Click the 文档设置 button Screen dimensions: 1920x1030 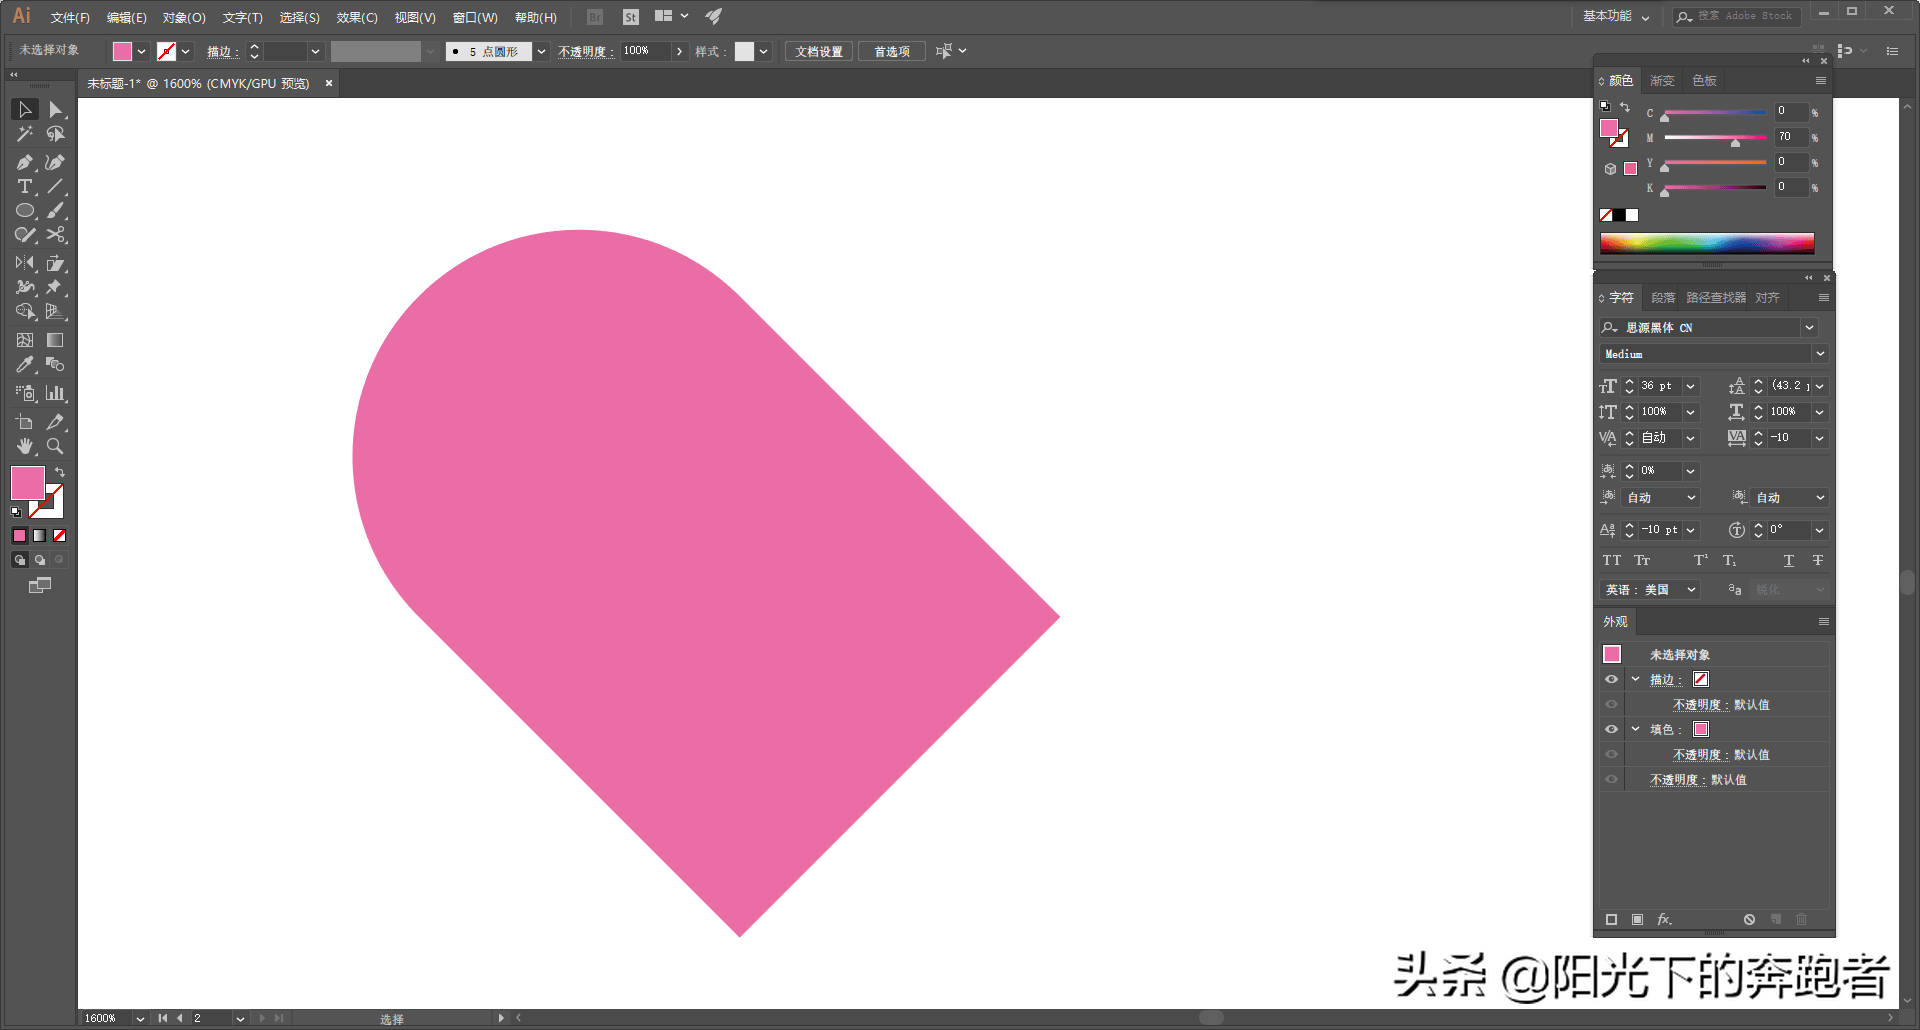pyautogui.click(x=819, y=52)
